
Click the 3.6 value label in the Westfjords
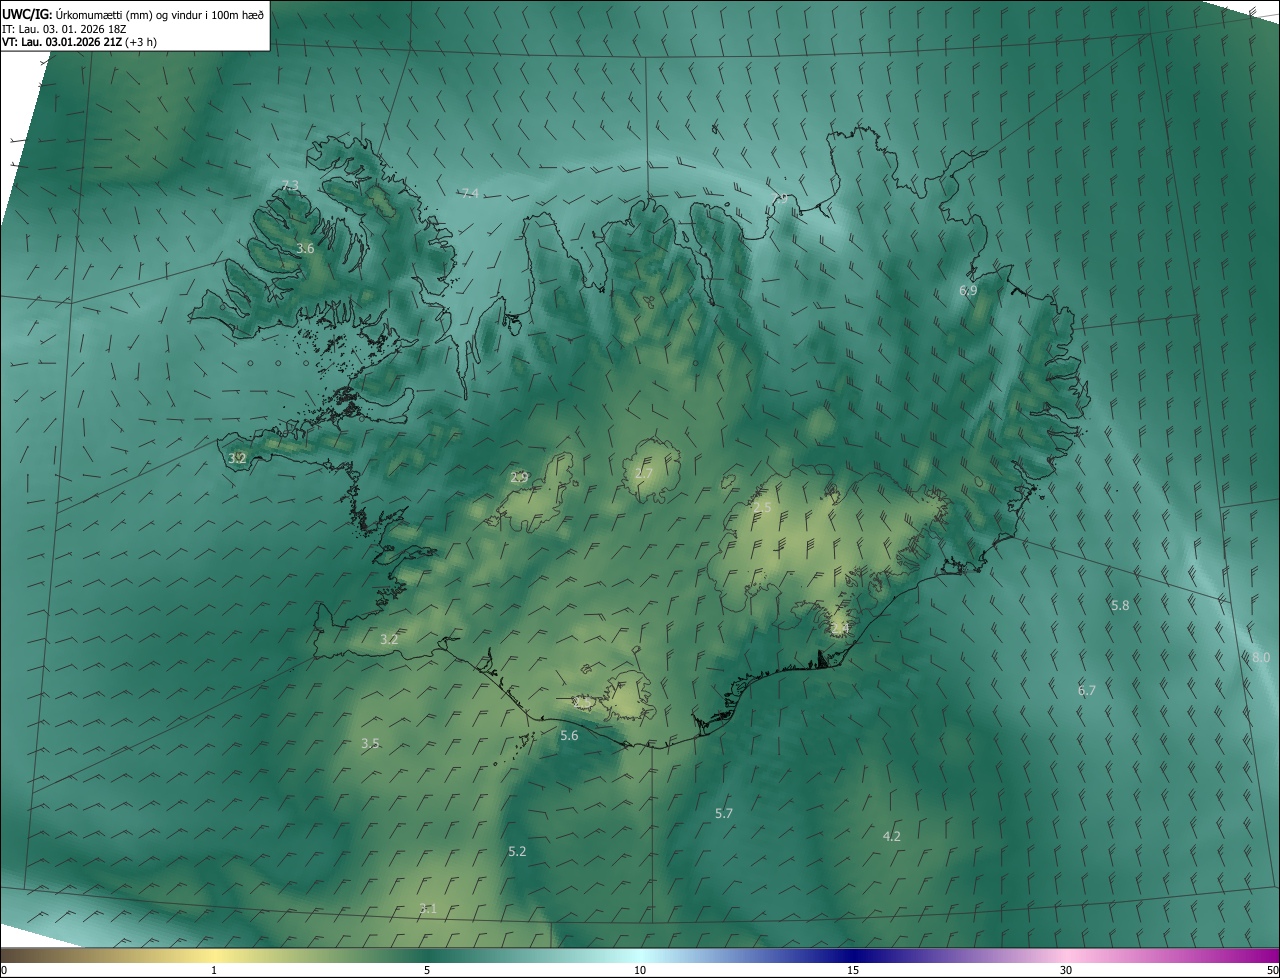tap(306, 248)
